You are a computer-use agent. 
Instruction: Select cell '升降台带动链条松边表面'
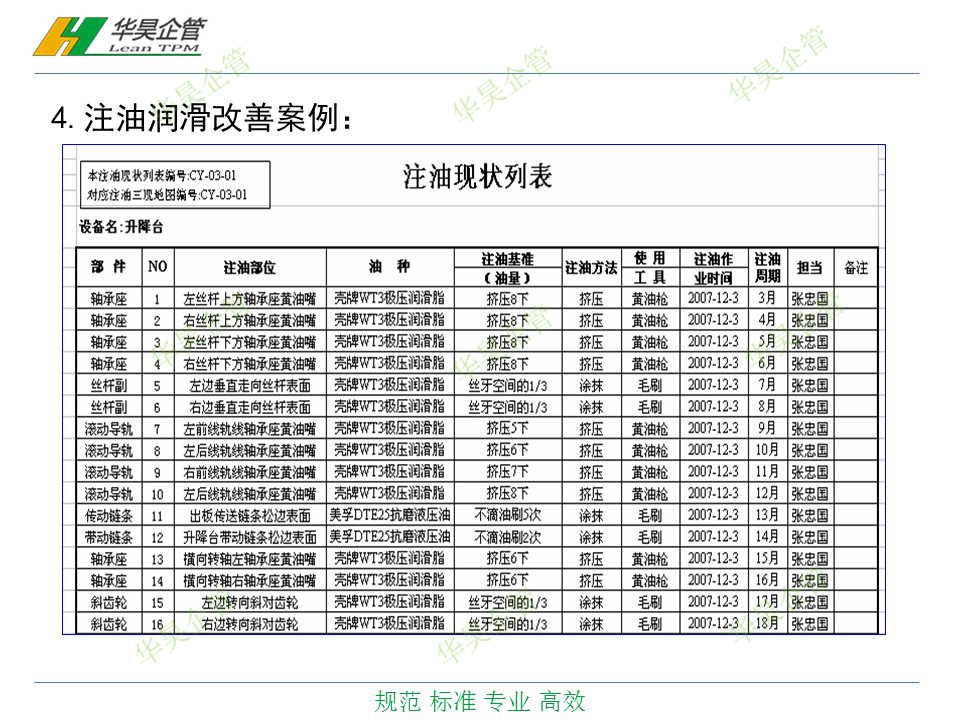pos(250,538)
